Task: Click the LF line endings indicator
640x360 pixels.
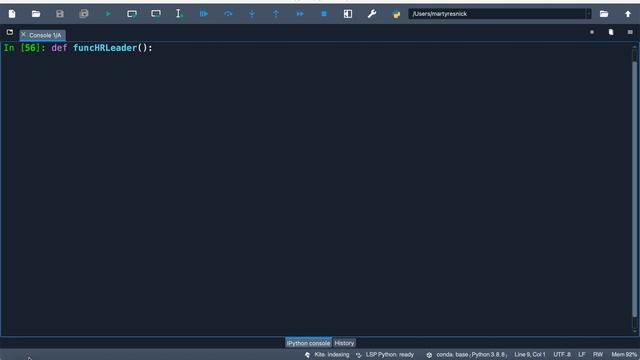Action: pyautogui.click(x=582, y=355)
